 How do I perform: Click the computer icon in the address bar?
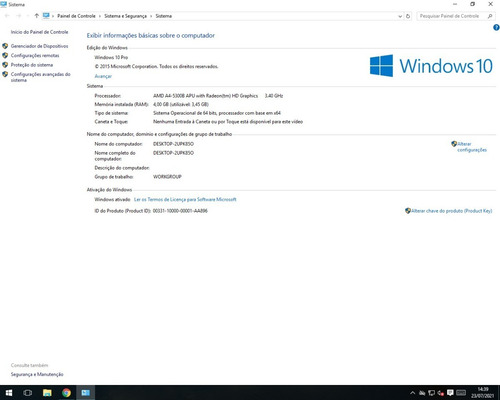click(46, 16)
